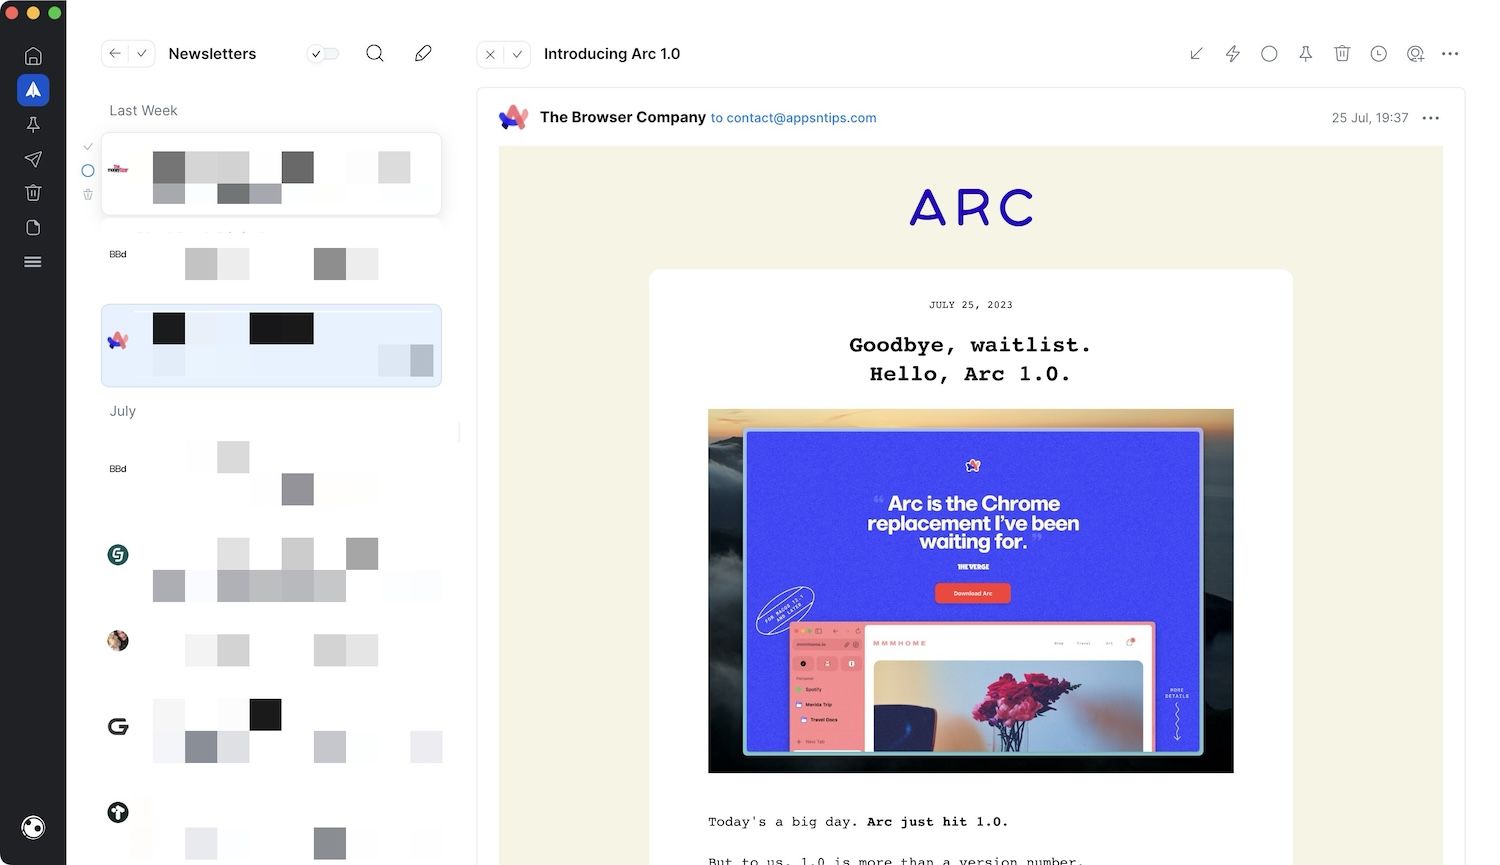
Task: Search the Newsletters folder
Action: pyautogui.click(x=375, y=54)
